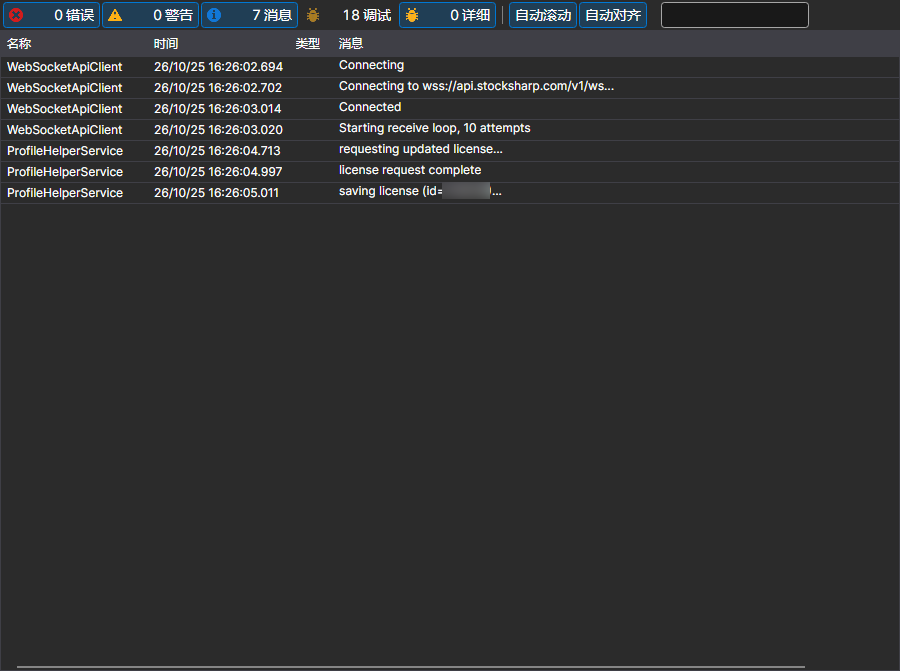This screenshot has height=671, width=900.
Task: Select the 'license request complete' message
Action: coord(410,170)
